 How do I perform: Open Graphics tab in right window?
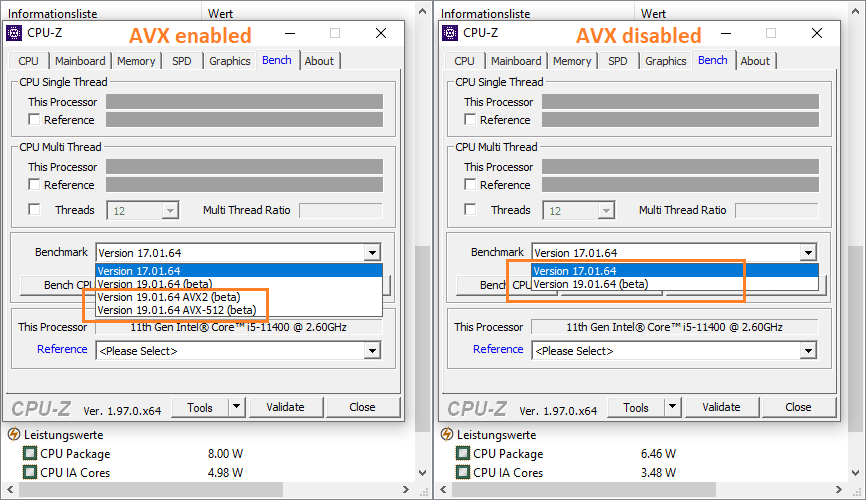click(666, 61)
